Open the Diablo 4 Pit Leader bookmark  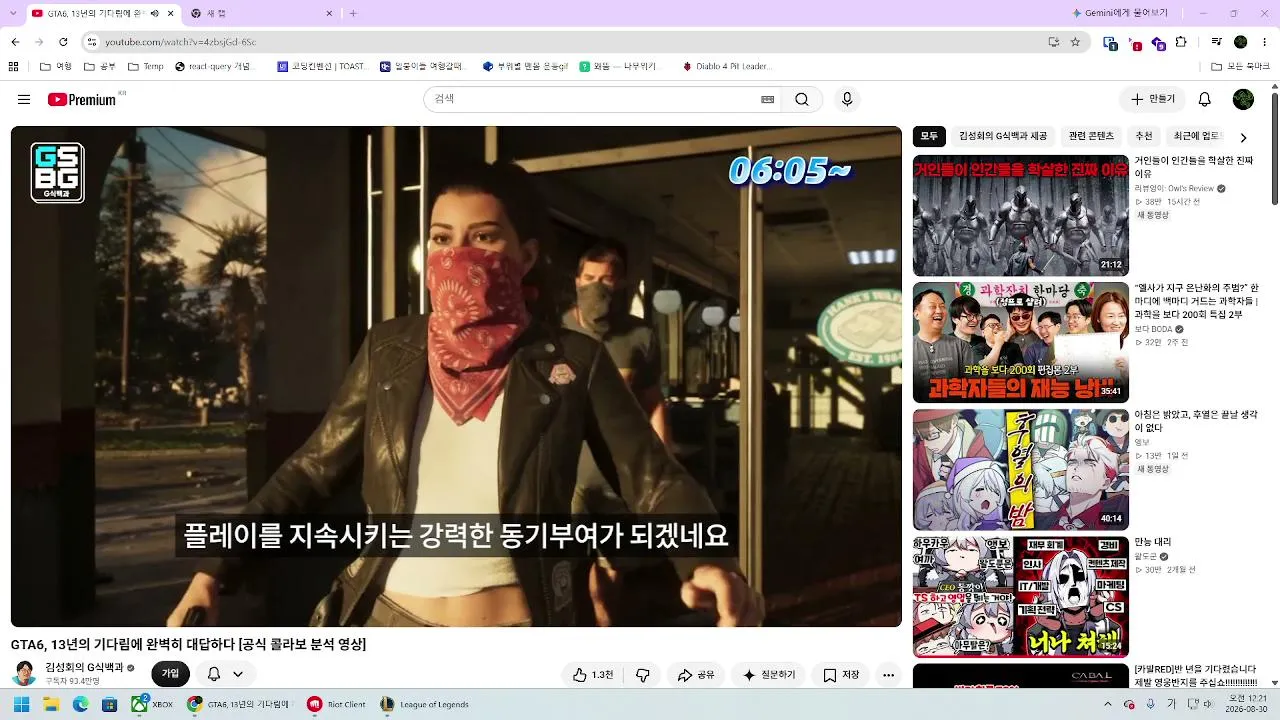tap(727, 67)
